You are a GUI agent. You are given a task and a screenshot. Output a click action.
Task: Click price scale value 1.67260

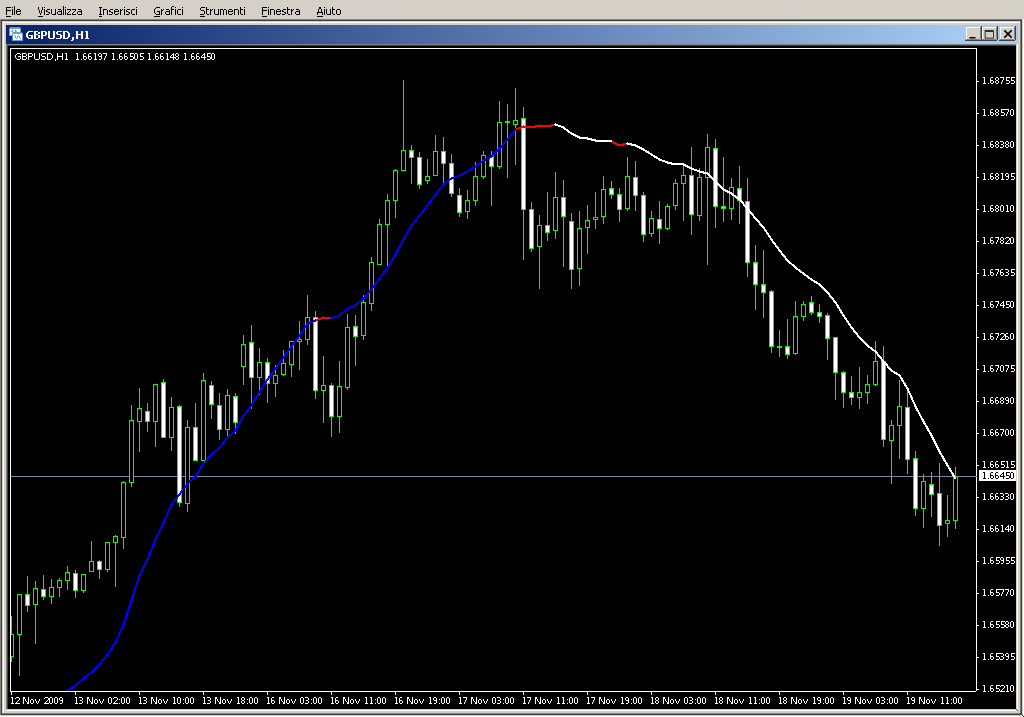click(x=999, y=337)
